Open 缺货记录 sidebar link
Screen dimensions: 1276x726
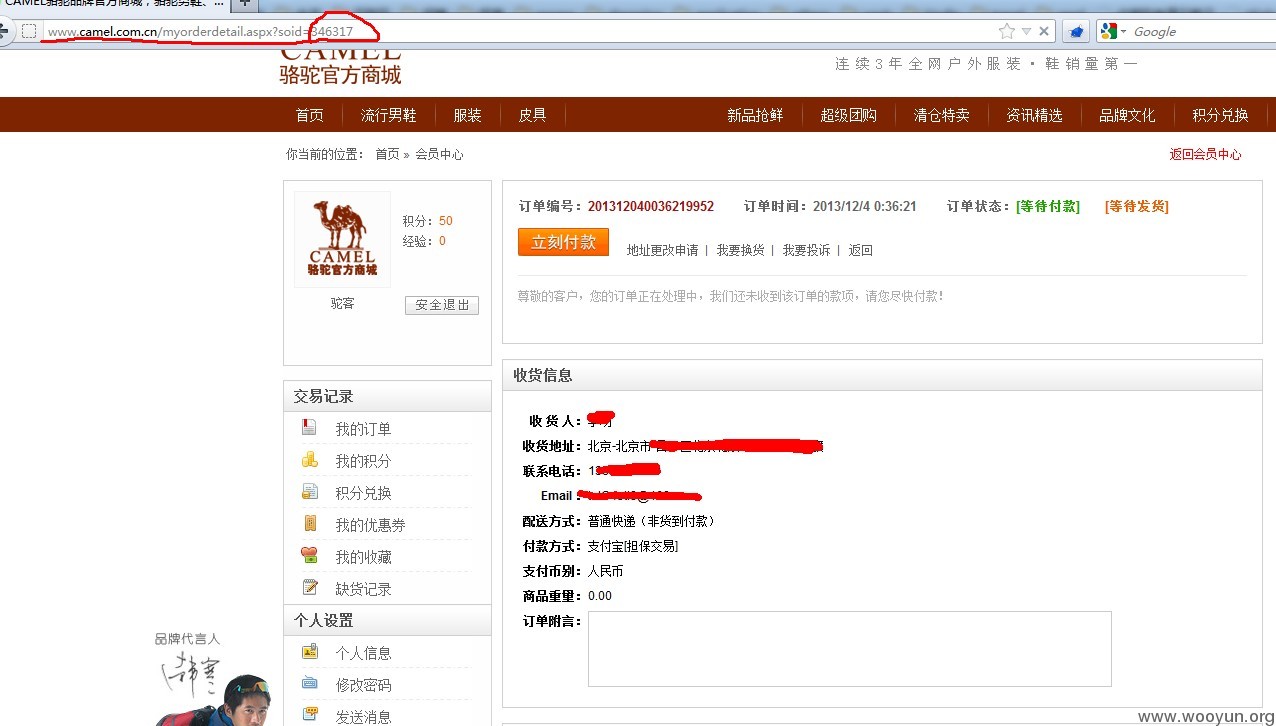click(363, 589)
